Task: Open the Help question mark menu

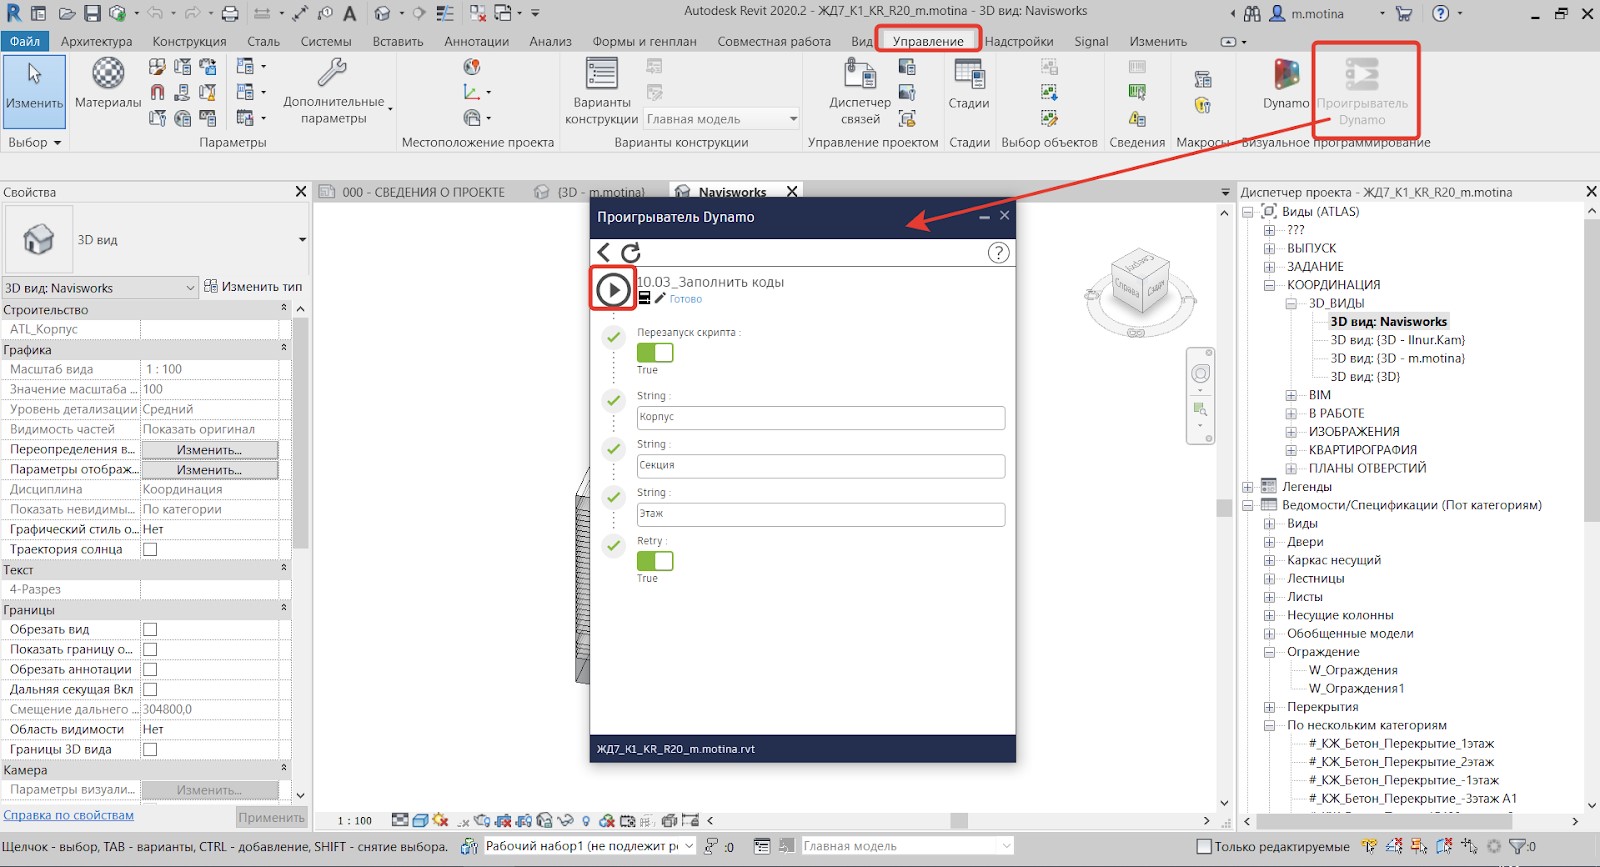Action: click(x=1440, y=13)
